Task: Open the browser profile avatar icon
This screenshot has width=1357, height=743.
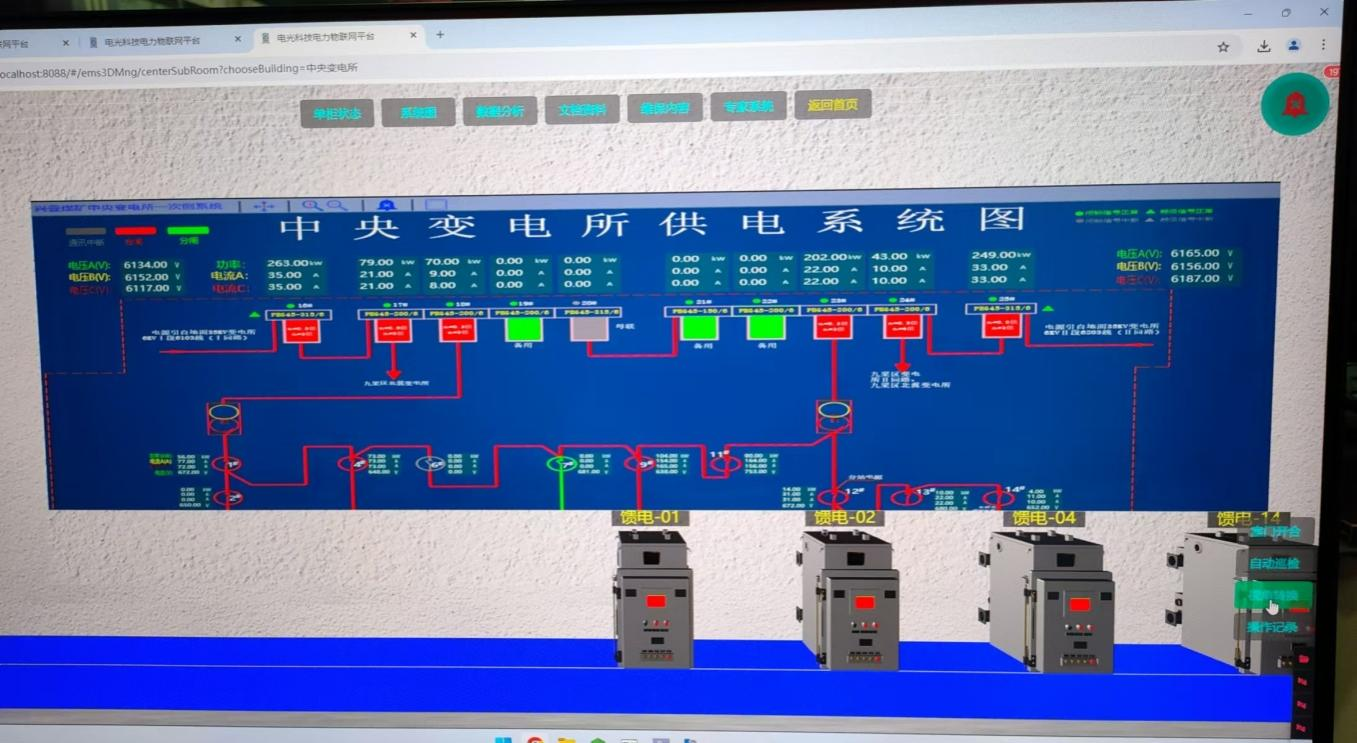Action: point(1293,46)
